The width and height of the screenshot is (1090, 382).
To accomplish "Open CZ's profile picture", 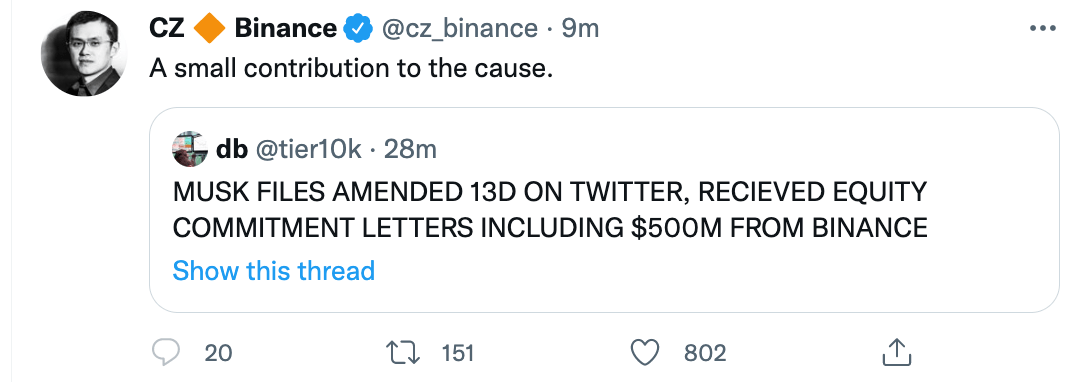I will (x=84, y=53).
